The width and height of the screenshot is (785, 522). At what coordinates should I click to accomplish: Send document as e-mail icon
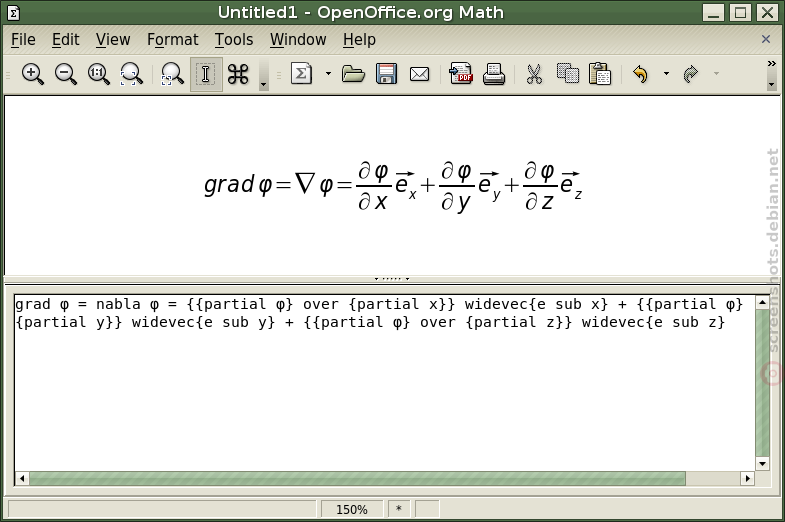pos(420,75)
